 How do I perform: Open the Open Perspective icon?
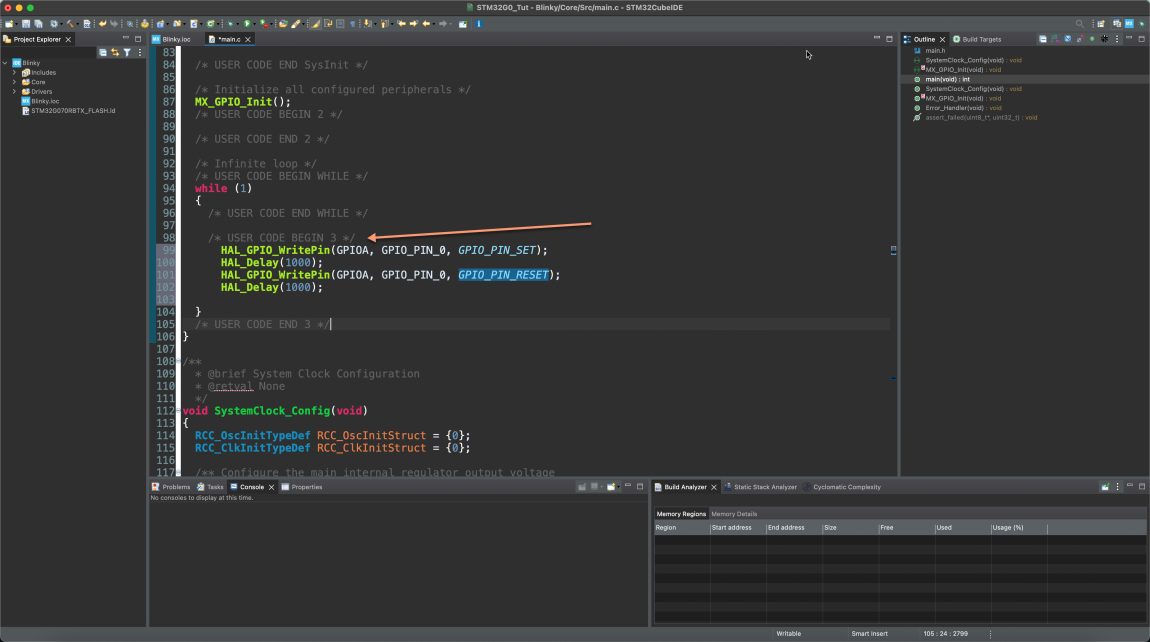pyautogui.click(x=1101, y=24)
